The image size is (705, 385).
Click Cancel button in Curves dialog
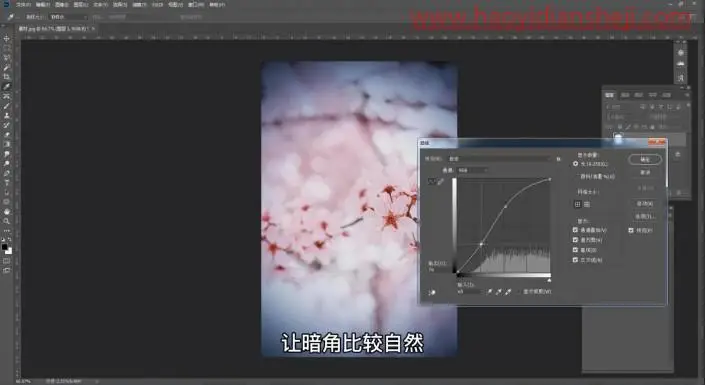(x=645, y=172)
